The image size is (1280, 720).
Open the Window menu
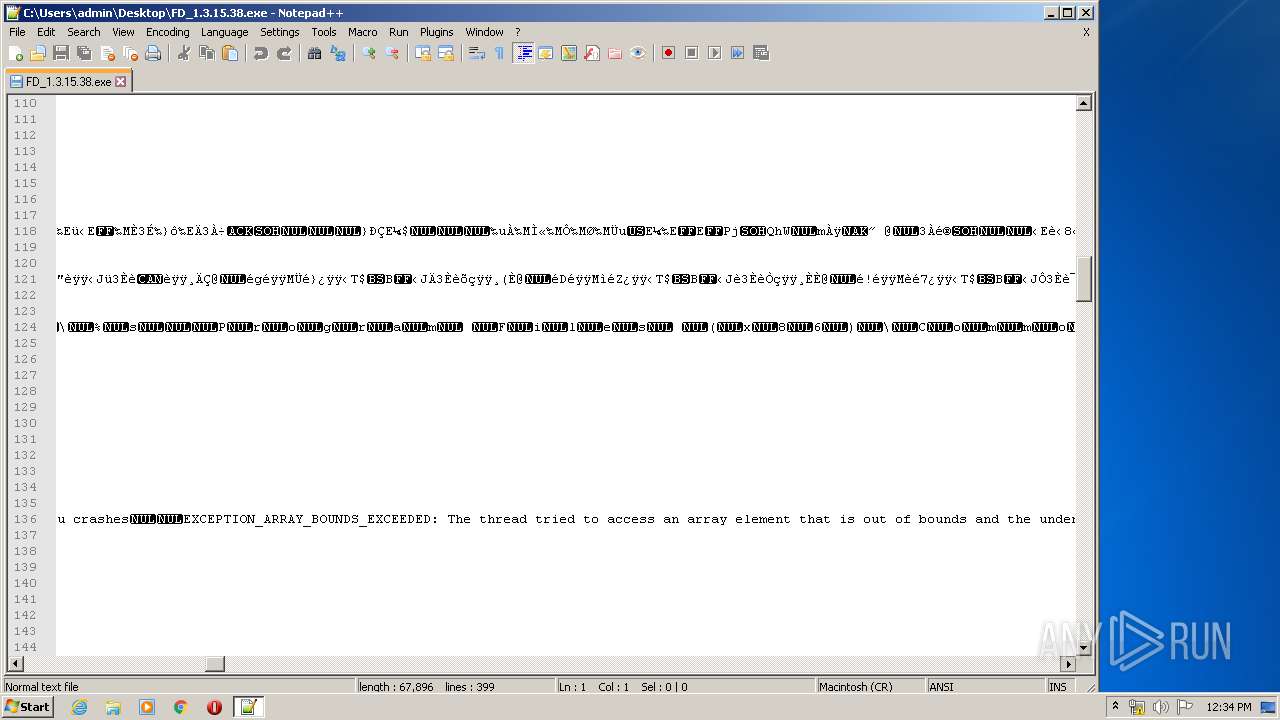coord(485,32)
